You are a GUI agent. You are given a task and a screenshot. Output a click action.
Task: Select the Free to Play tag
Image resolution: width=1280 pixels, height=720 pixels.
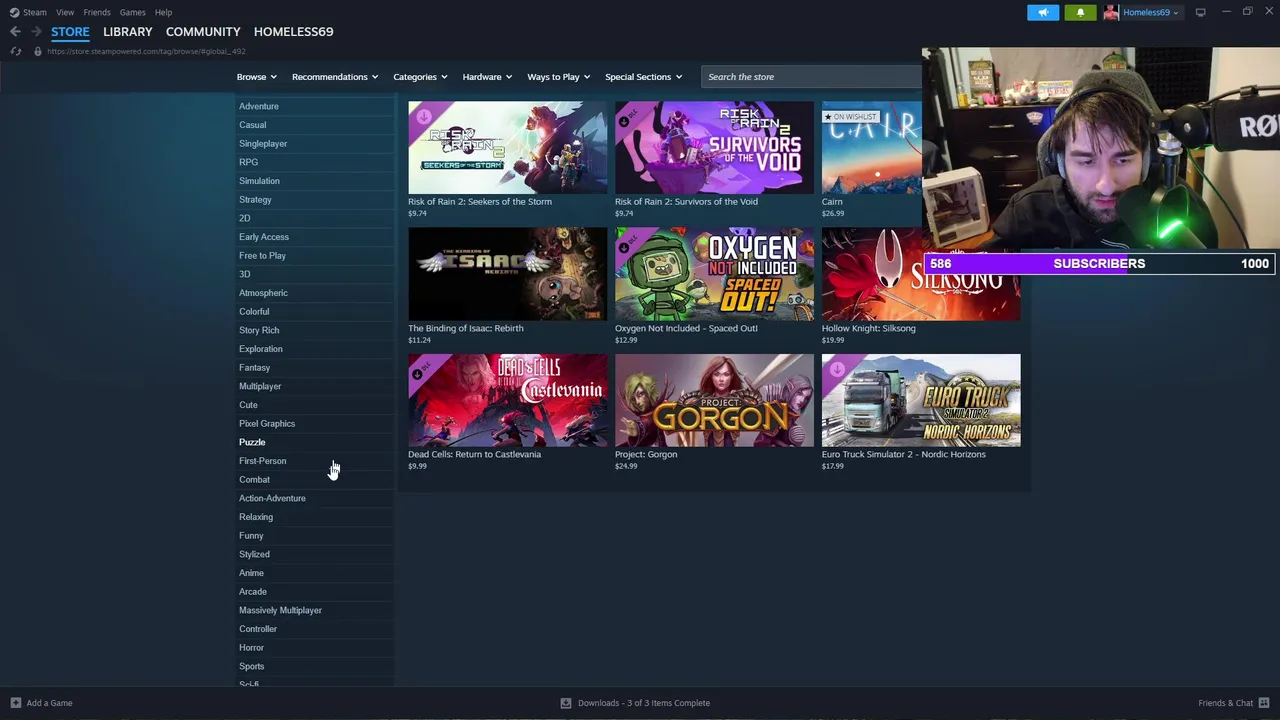(262, 256)
